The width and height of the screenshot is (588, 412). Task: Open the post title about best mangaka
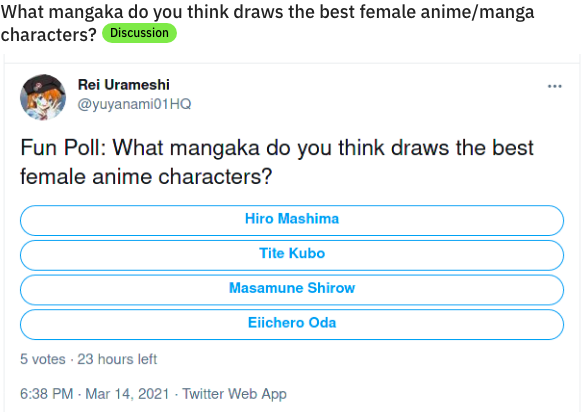click(x=267, y=22)
